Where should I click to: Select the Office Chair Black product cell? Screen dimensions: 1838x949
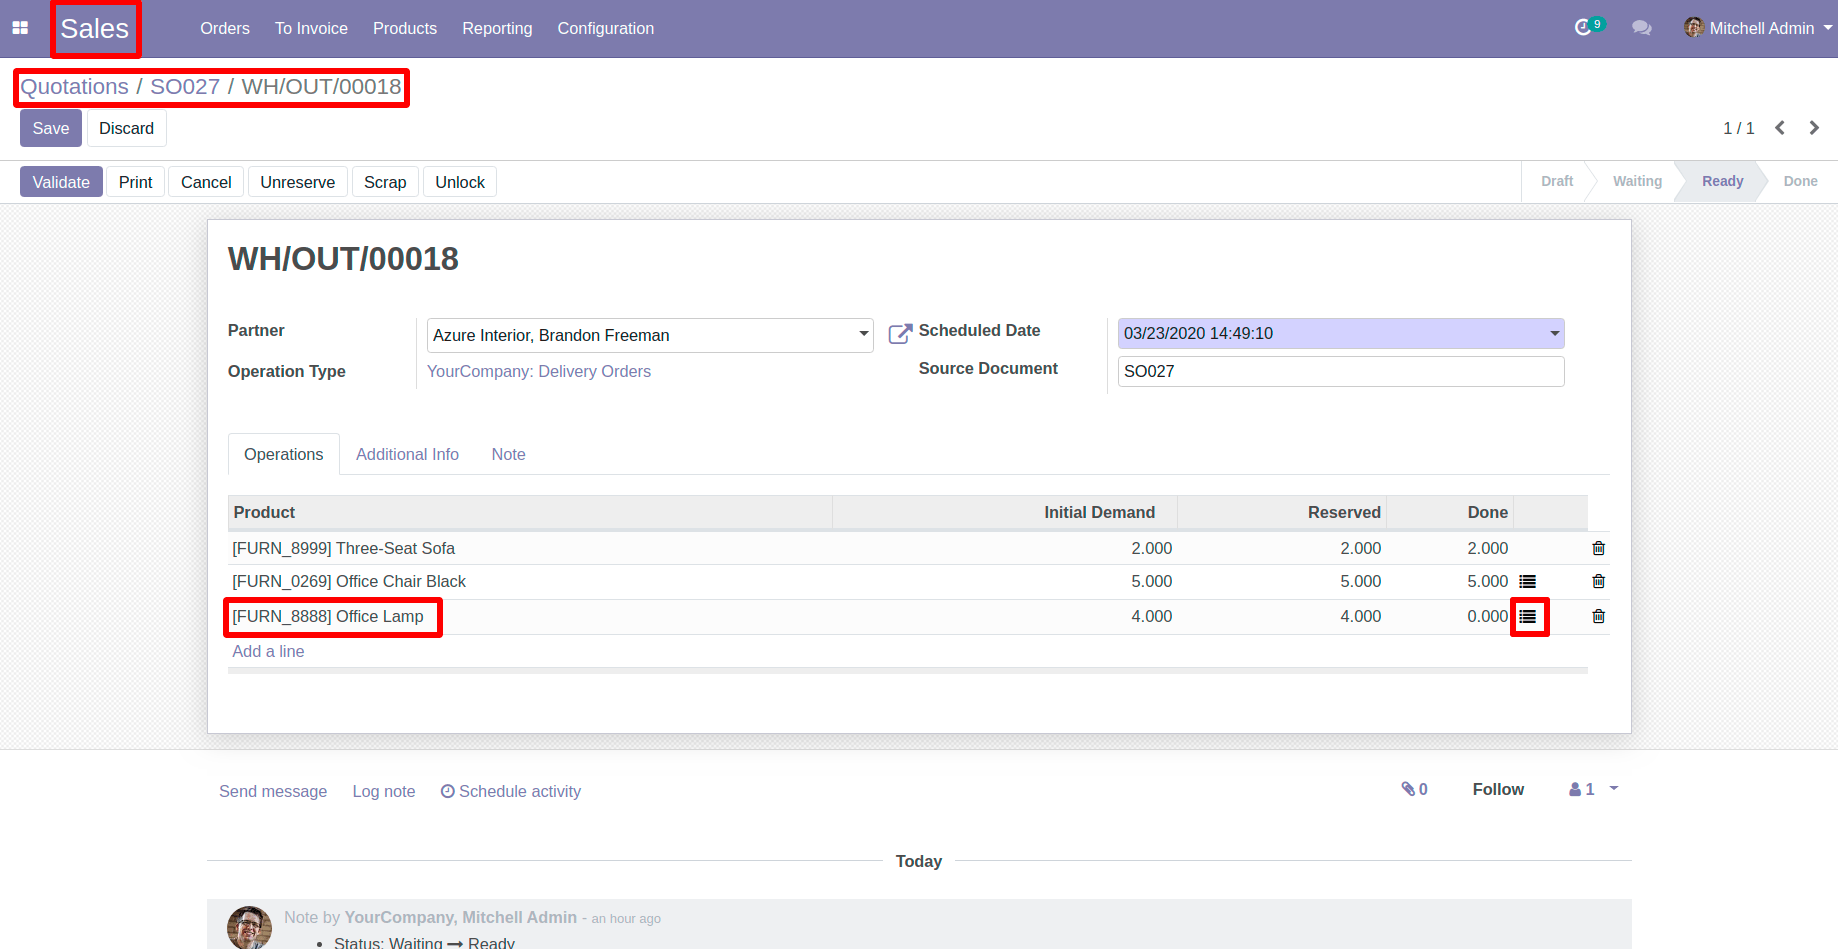(530, 581)
